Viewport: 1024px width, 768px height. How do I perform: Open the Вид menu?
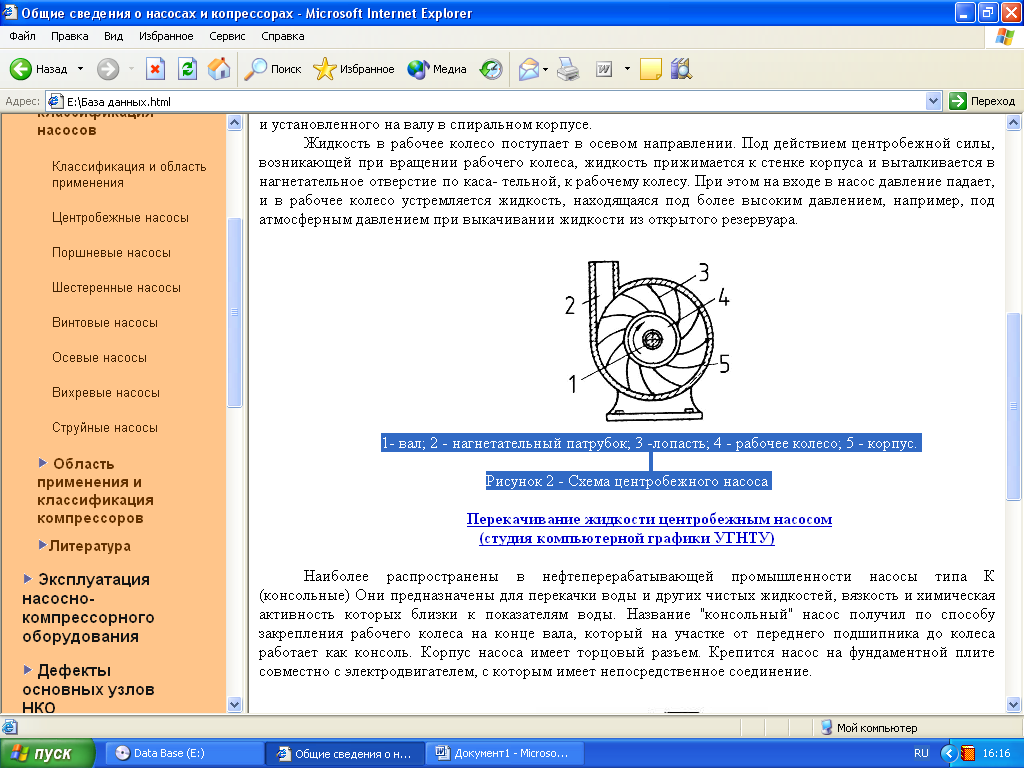(x=113, y=36)
